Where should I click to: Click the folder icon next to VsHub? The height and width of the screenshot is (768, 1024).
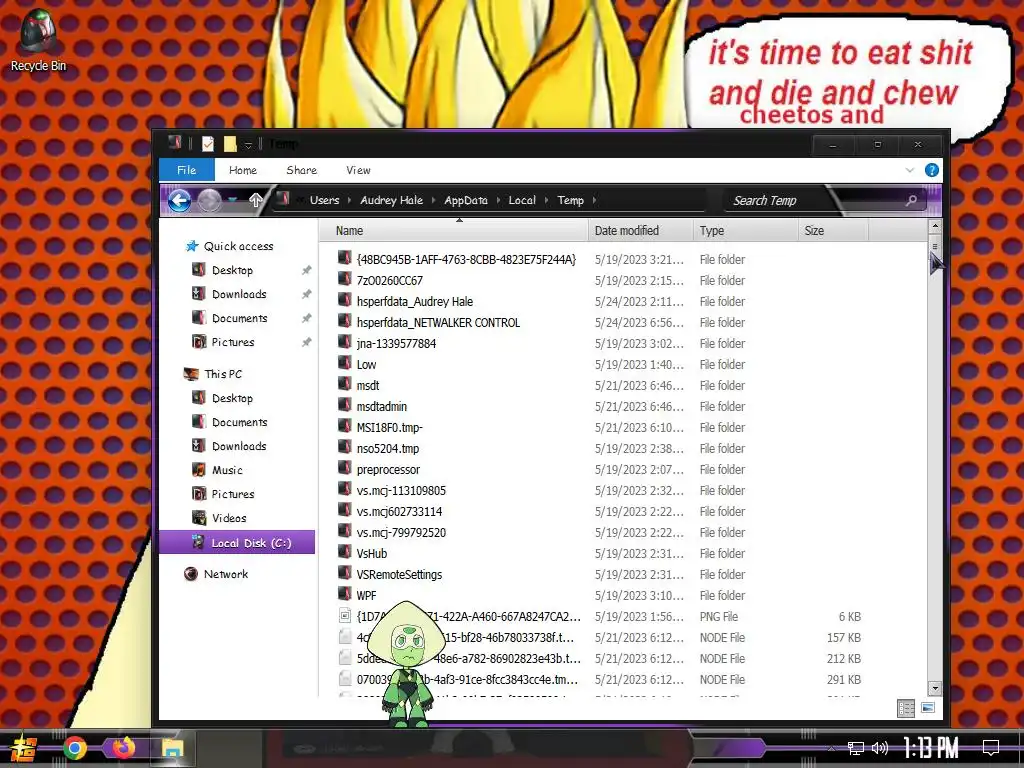[x=345, y=552]
